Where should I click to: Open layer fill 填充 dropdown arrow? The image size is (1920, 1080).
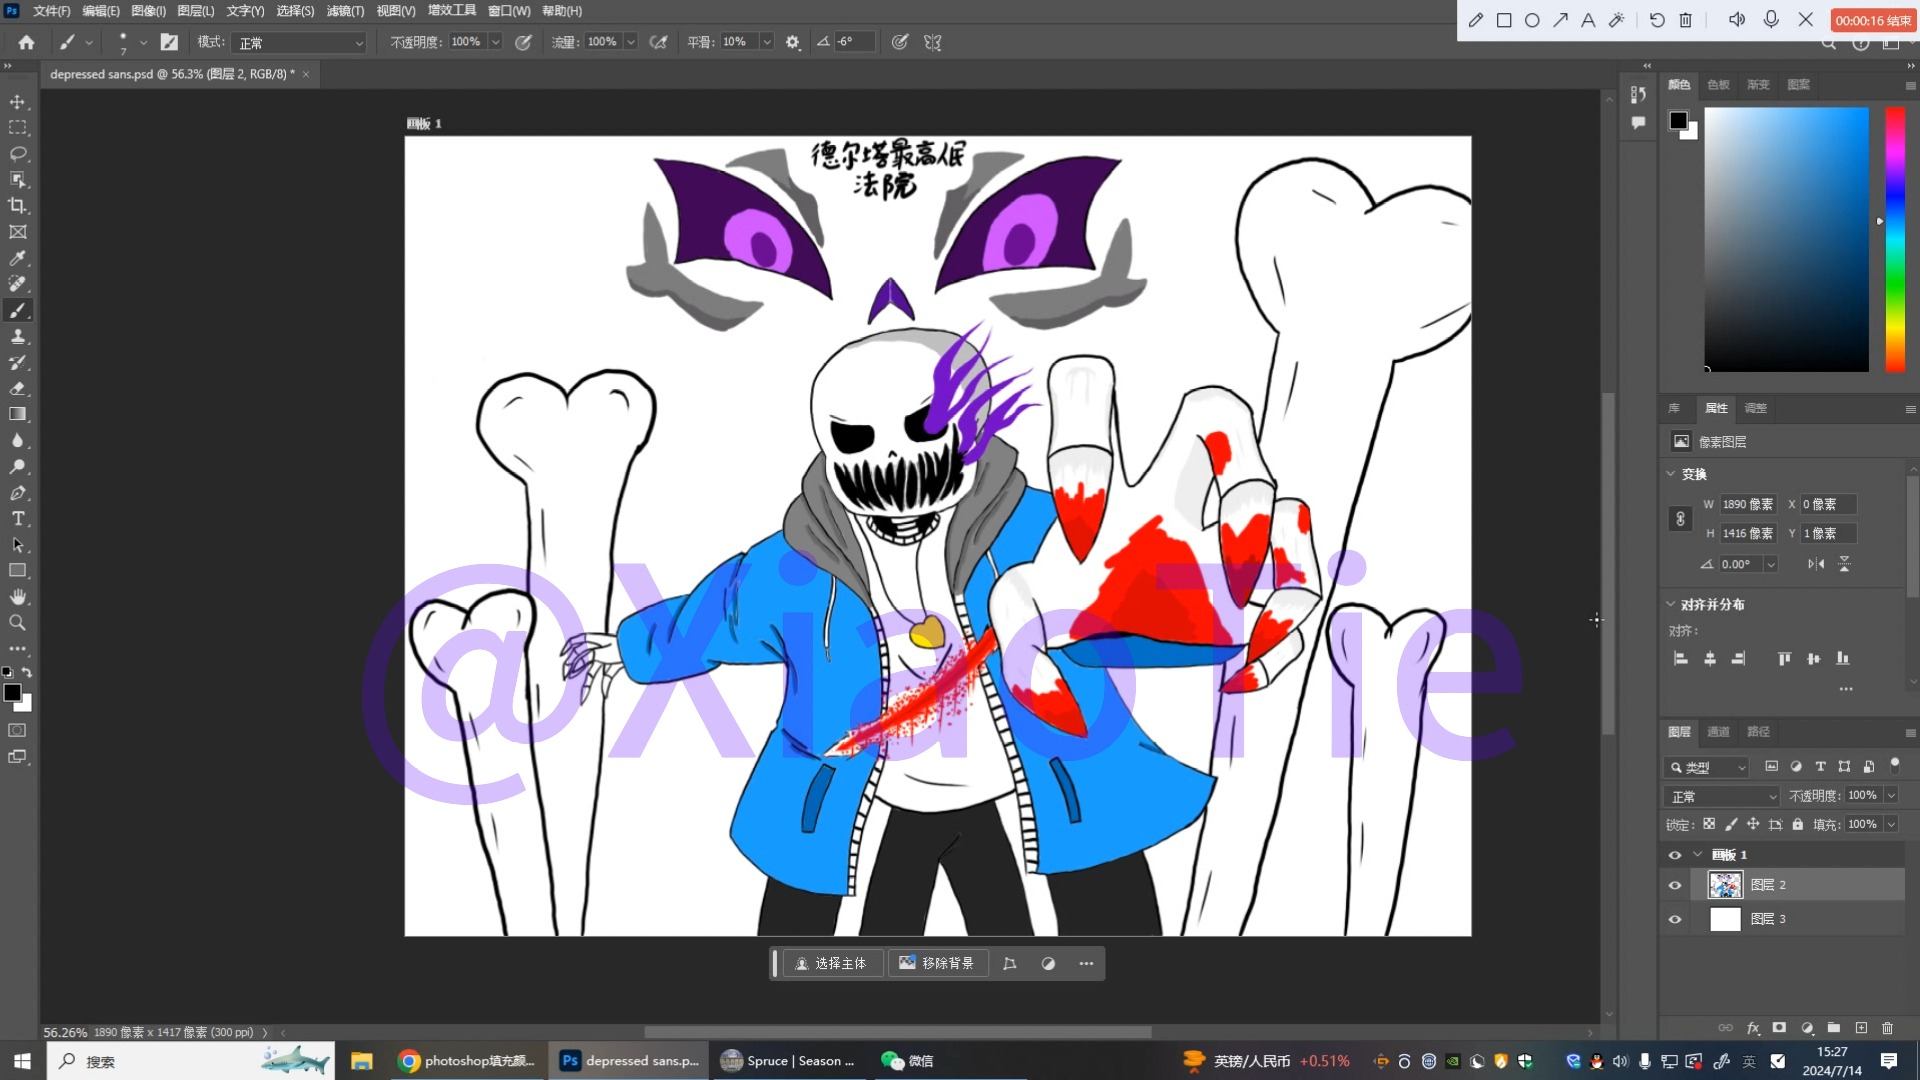point(1891,824)
